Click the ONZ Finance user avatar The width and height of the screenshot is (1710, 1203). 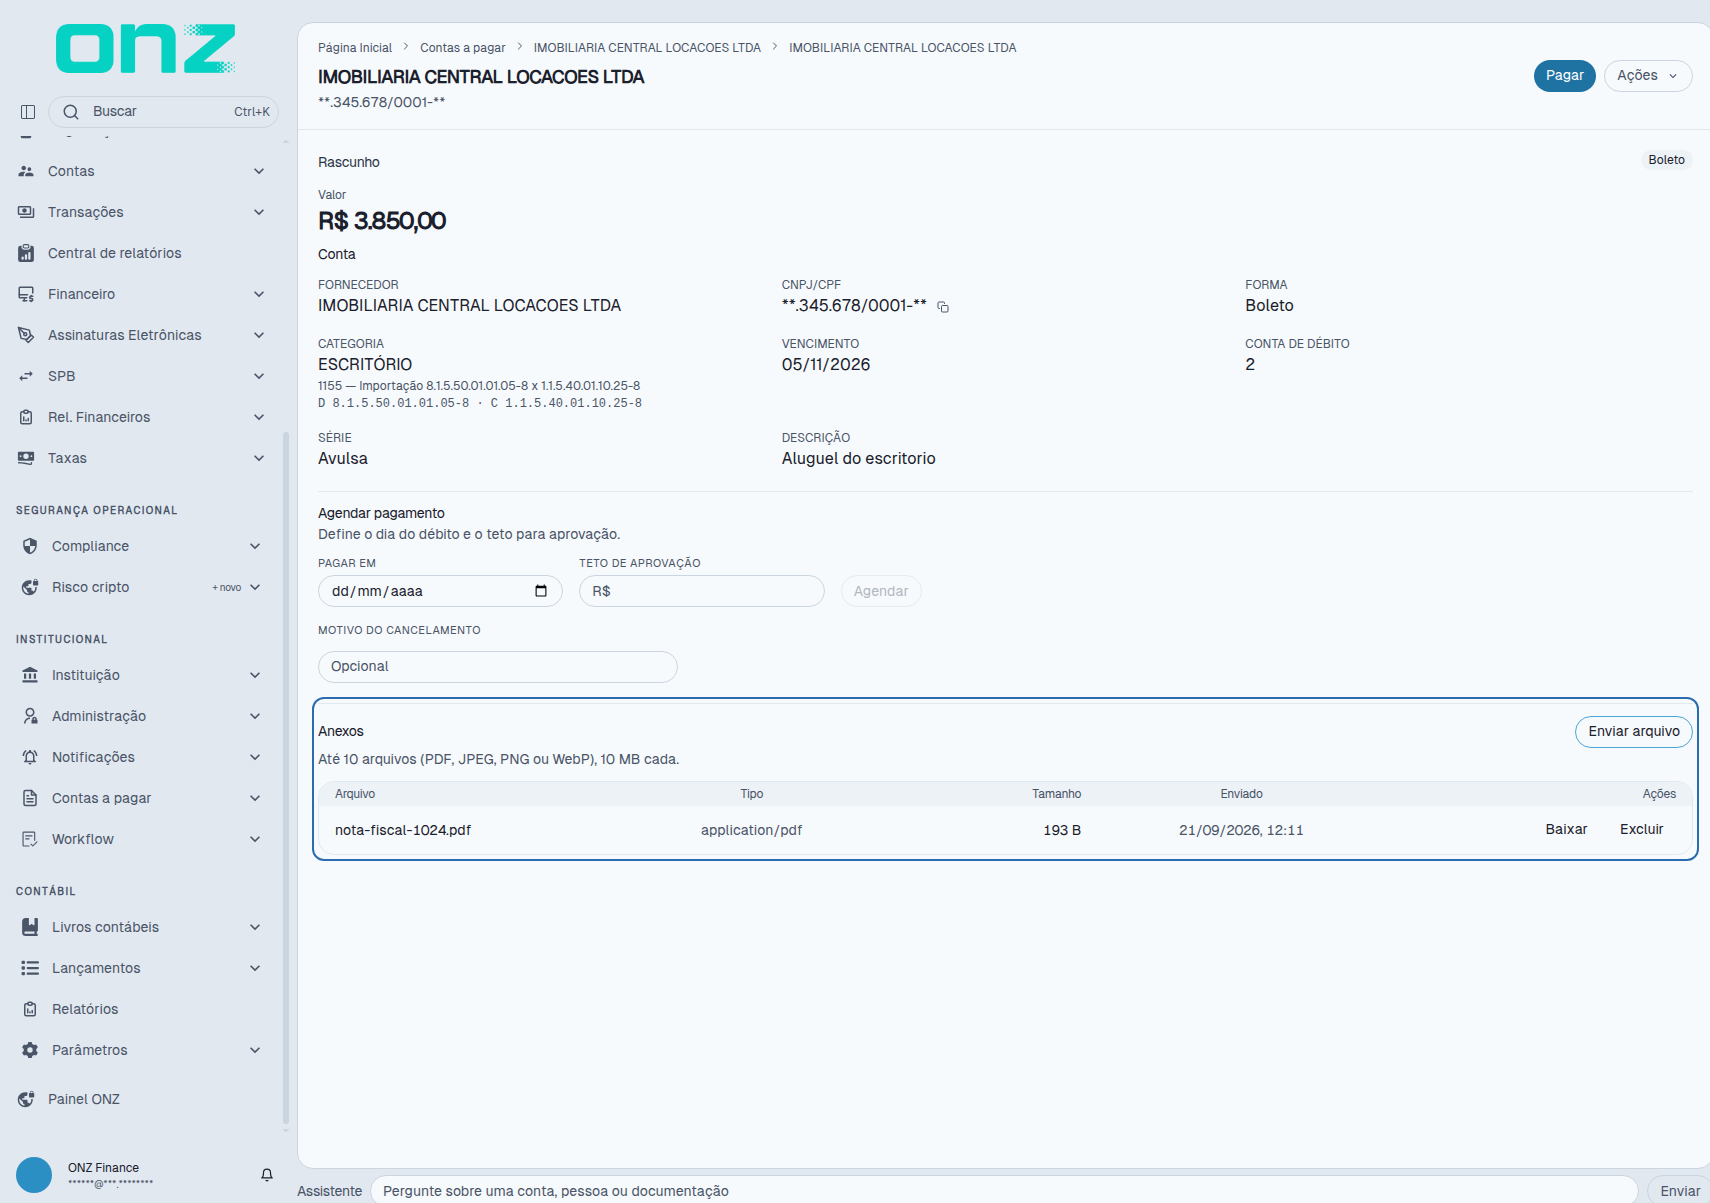pyautogui.click(x=34, y=1175)
